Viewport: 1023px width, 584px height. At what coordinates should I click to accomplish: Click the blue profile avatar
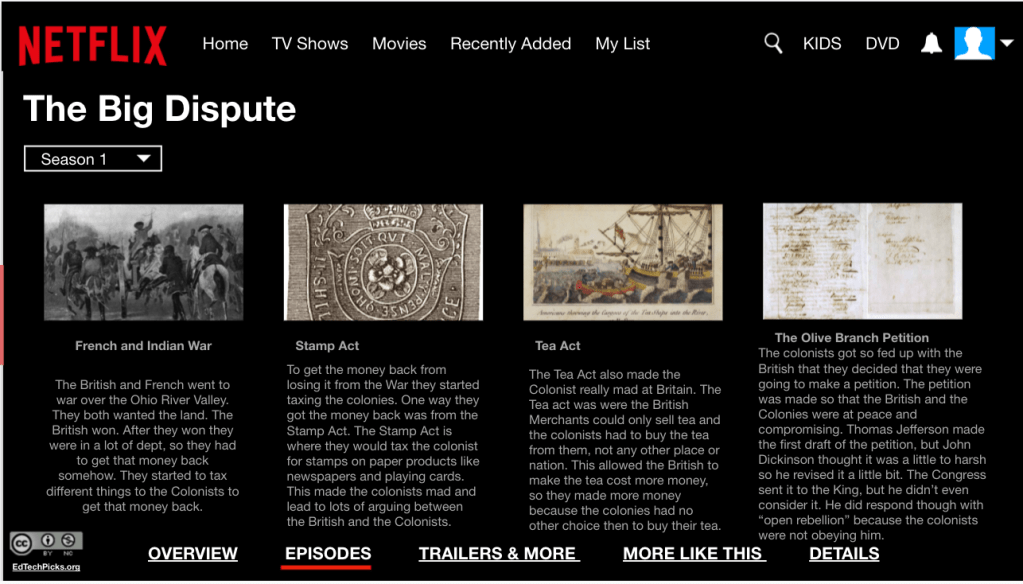tap(973, 44)
